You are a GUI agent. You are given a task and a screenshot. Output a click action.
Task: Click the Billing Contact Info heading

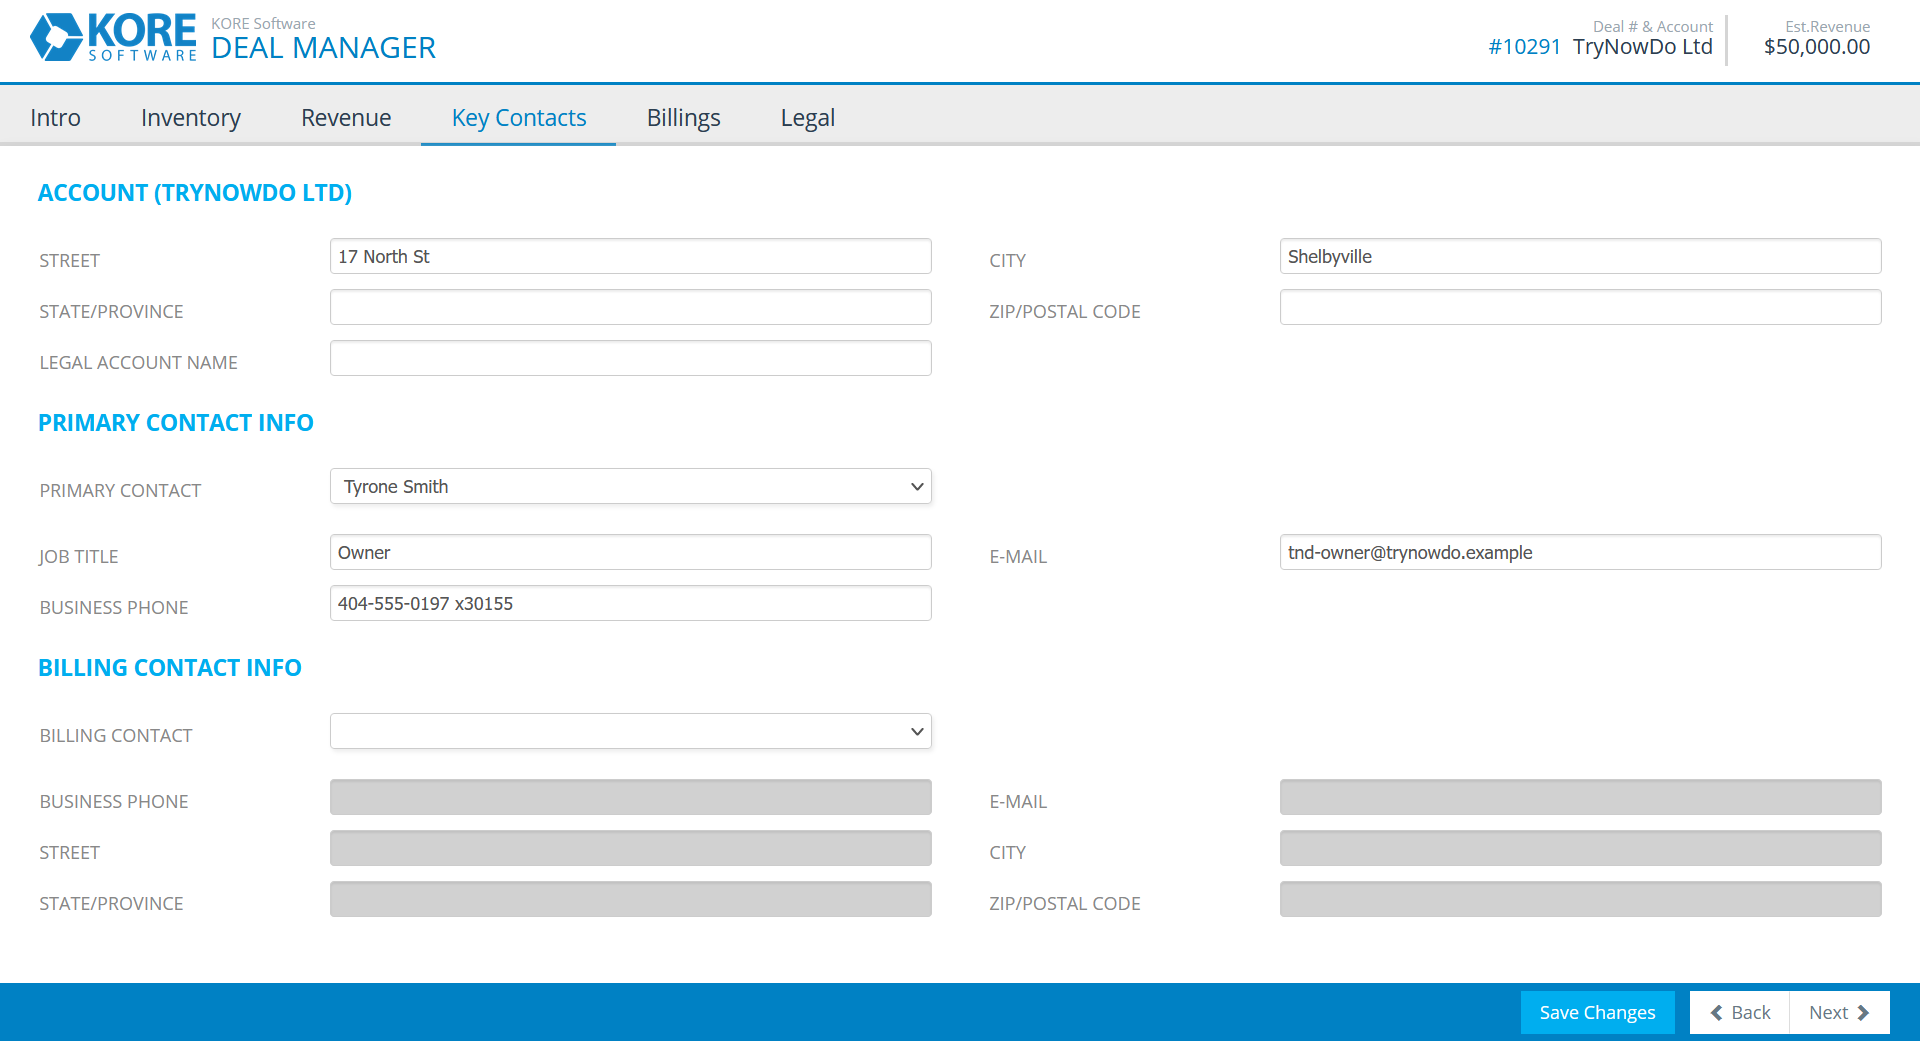click(x=170, y=668)
